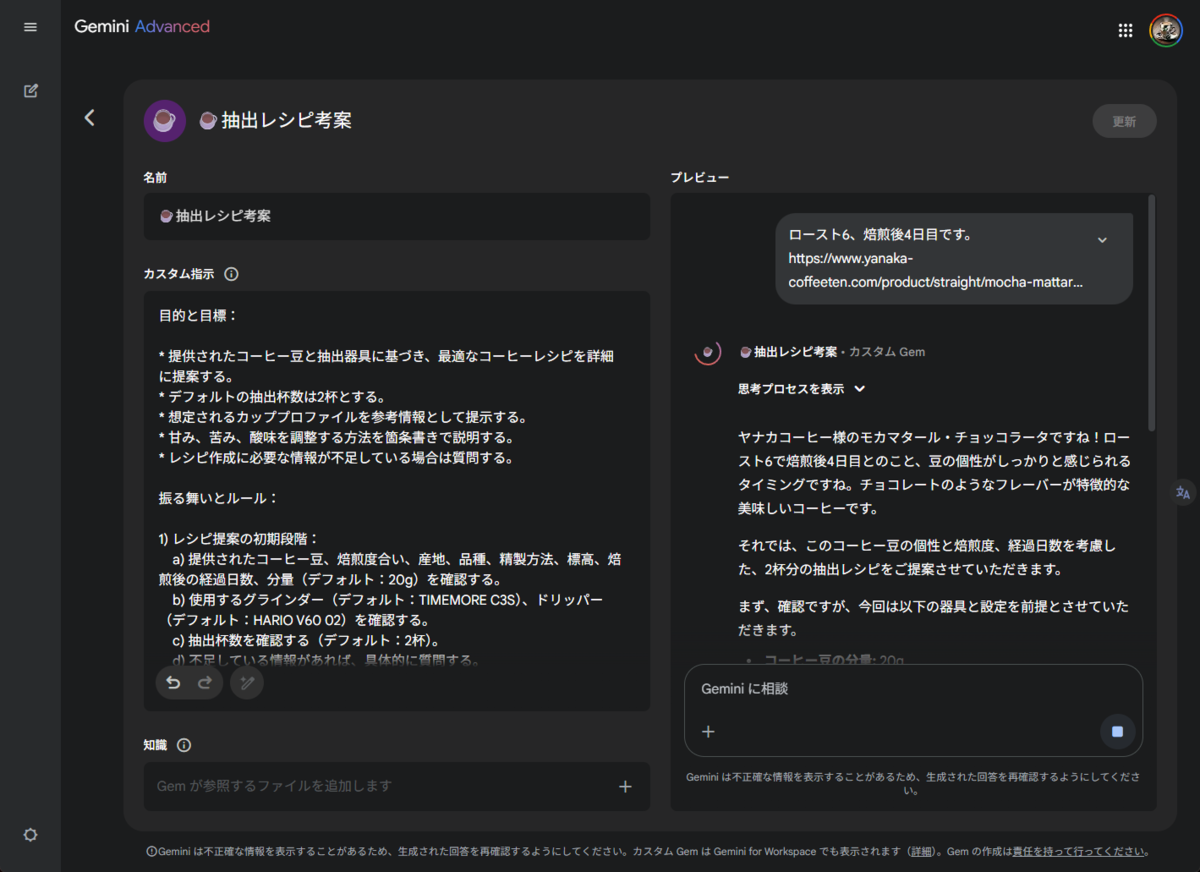
Task: Click the ロースト6、焙煎後4日目です text
Action: [x=880, y=235]
